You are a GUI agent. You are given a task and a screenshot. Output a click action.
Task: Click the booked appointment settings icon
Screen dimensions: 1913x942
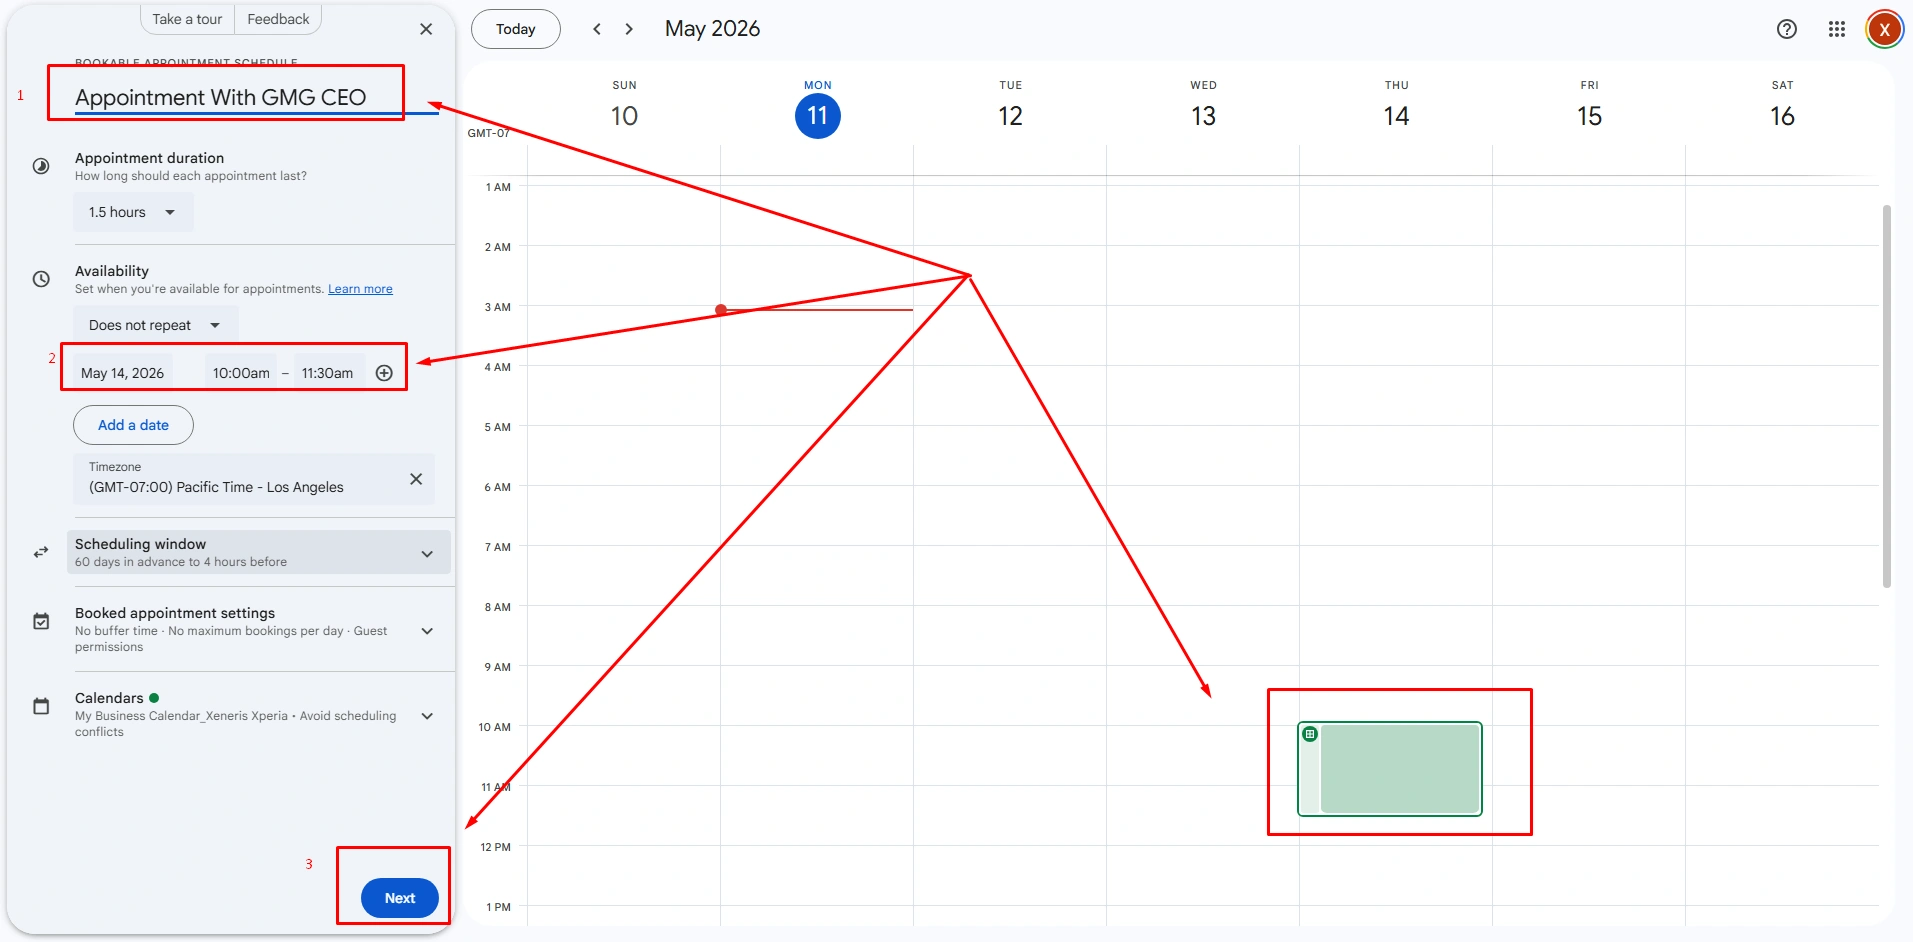pos(41,621)
